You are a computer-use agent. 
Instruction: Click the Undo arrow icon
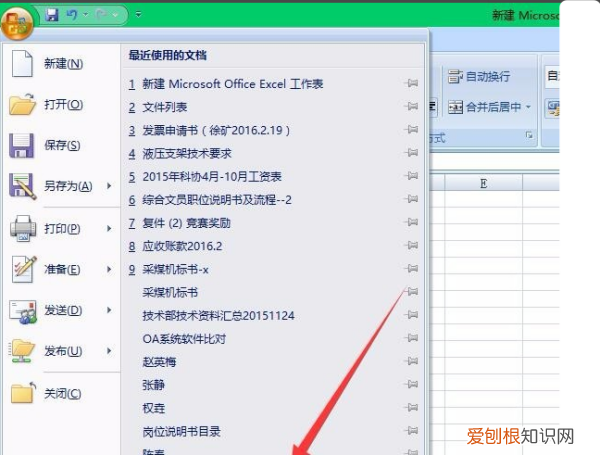[x=72, y=15]
